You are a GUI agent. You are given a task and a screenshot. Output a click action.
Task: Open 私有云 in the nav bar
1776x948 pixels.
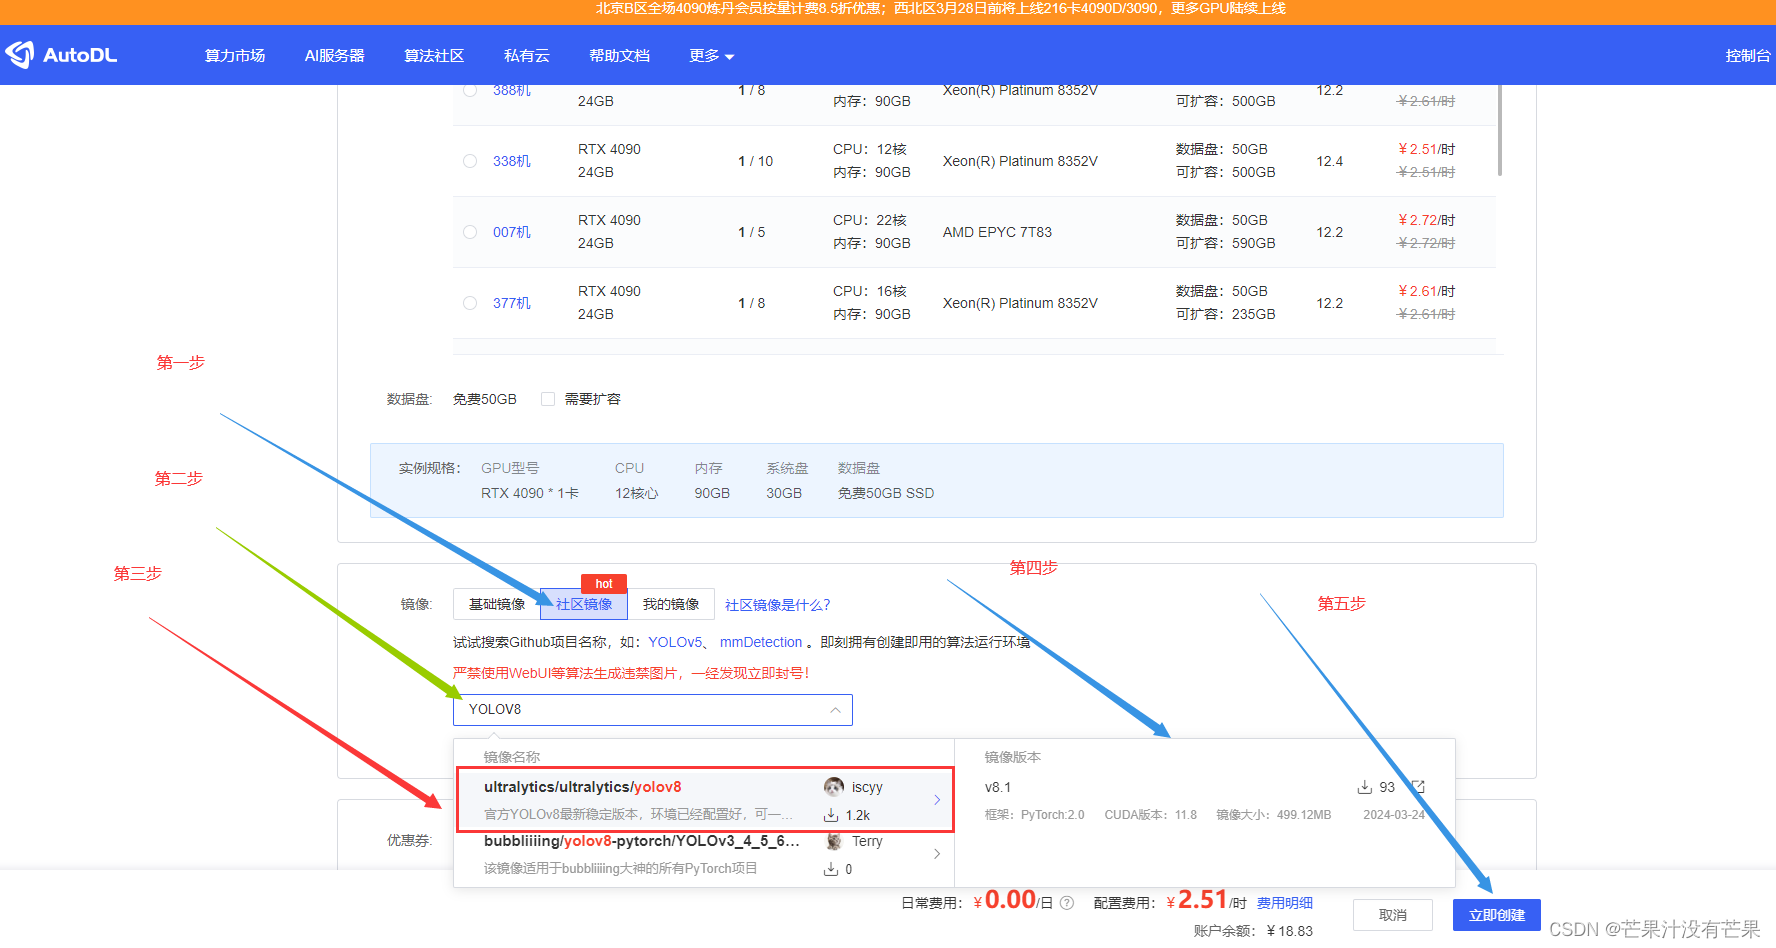pyautogui.click(x=527, y=56)
